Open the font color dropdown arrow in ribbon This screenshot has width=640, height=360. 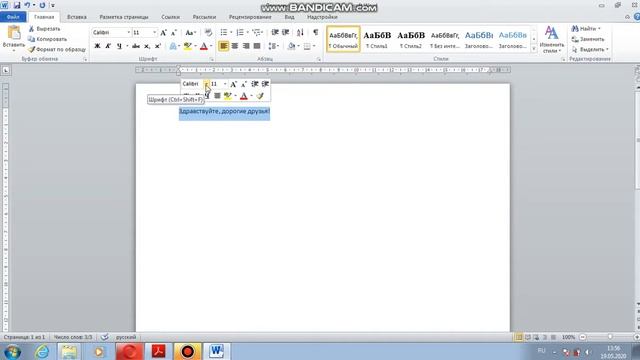(211, 46)
